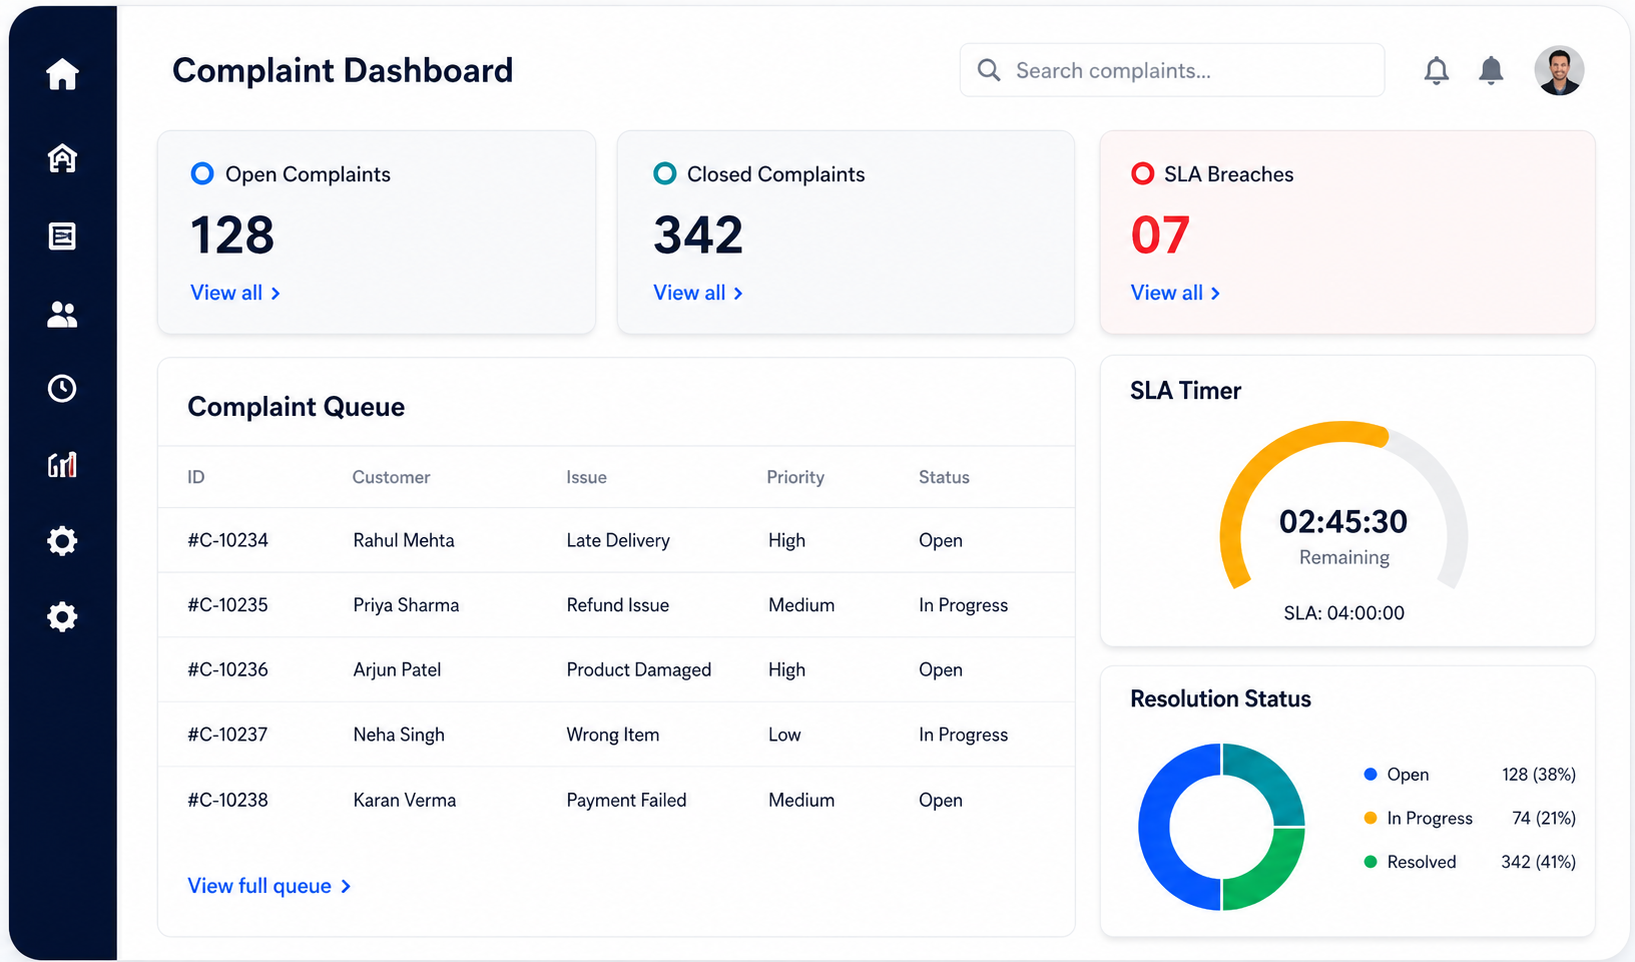Viewport: 1635px width, 962px height.
Task: Open complaint #C-10234
Action: pyautogui.click(x=228, y=540)
